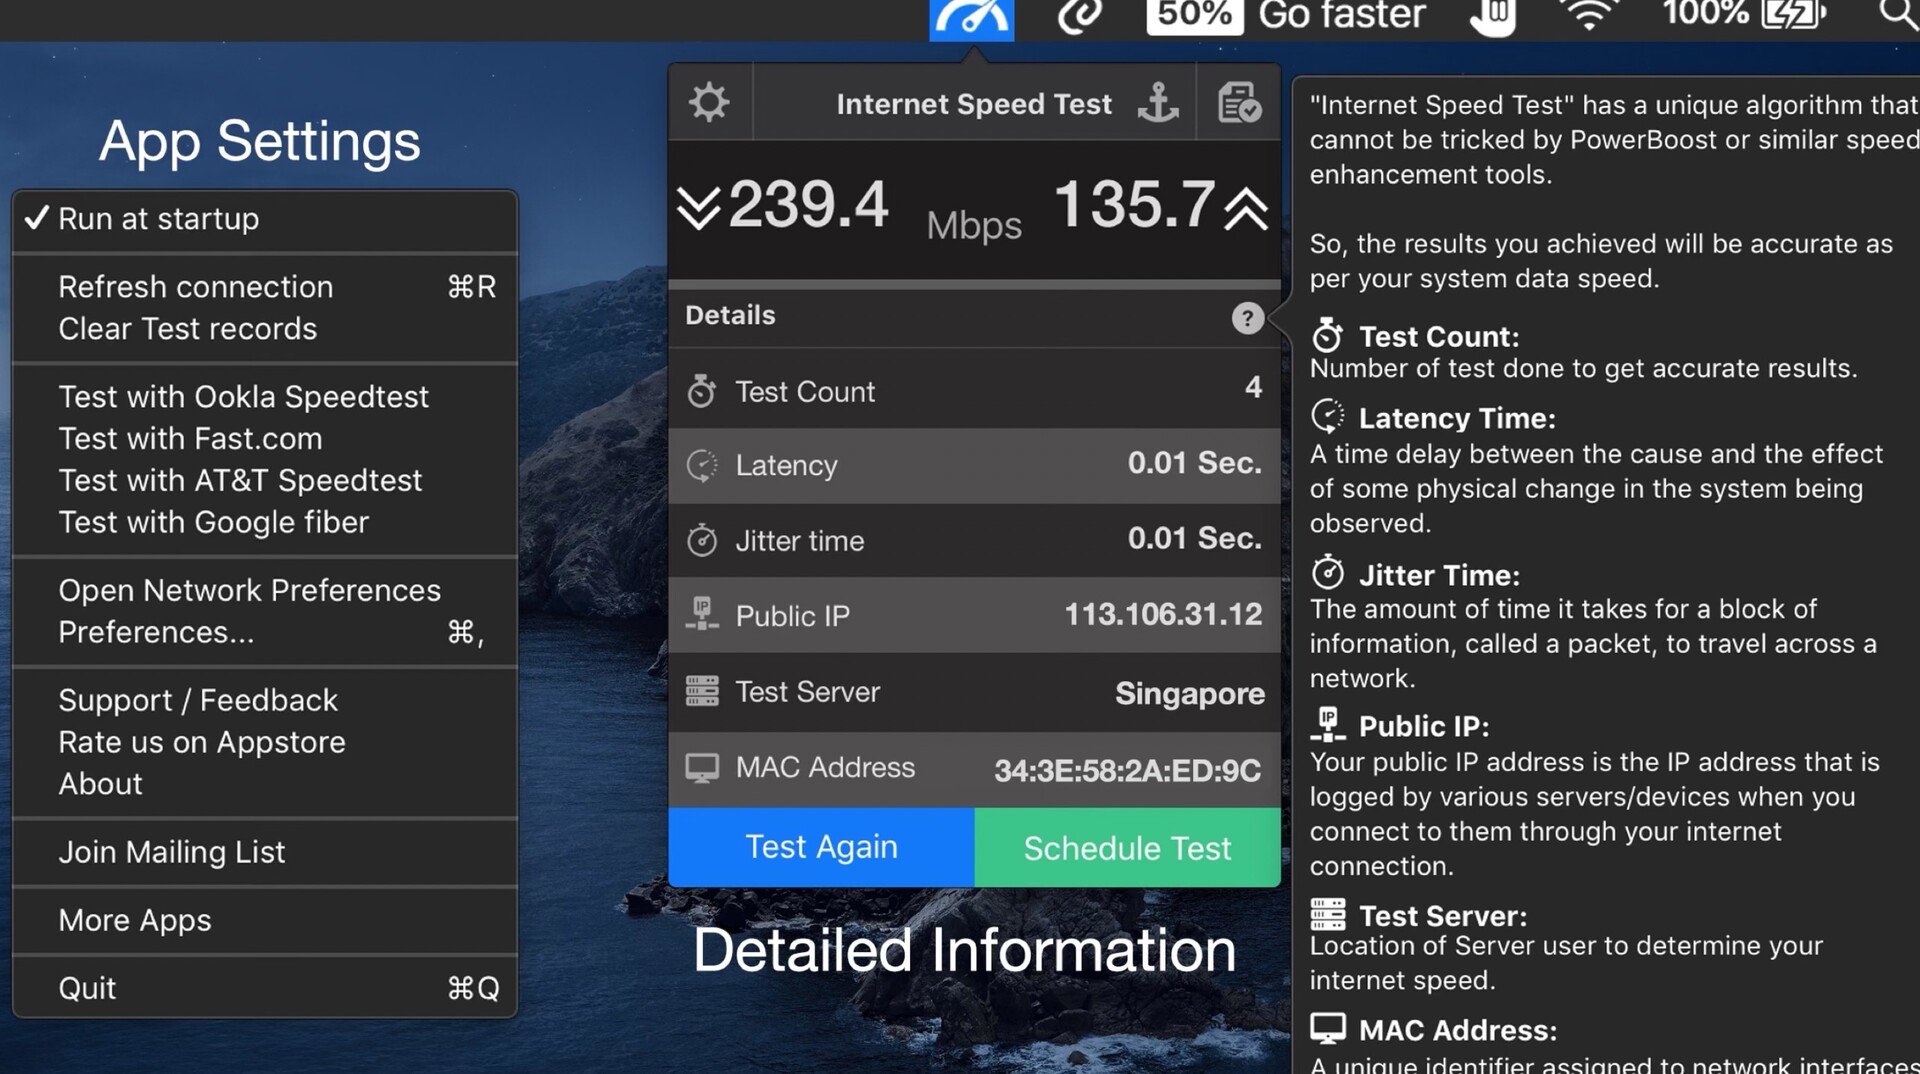Image resolution: width=1920 pixels, height=1074 pixels.
Task: Click the upload double-chevron arrow icon
Action: tap(1246, 207)
